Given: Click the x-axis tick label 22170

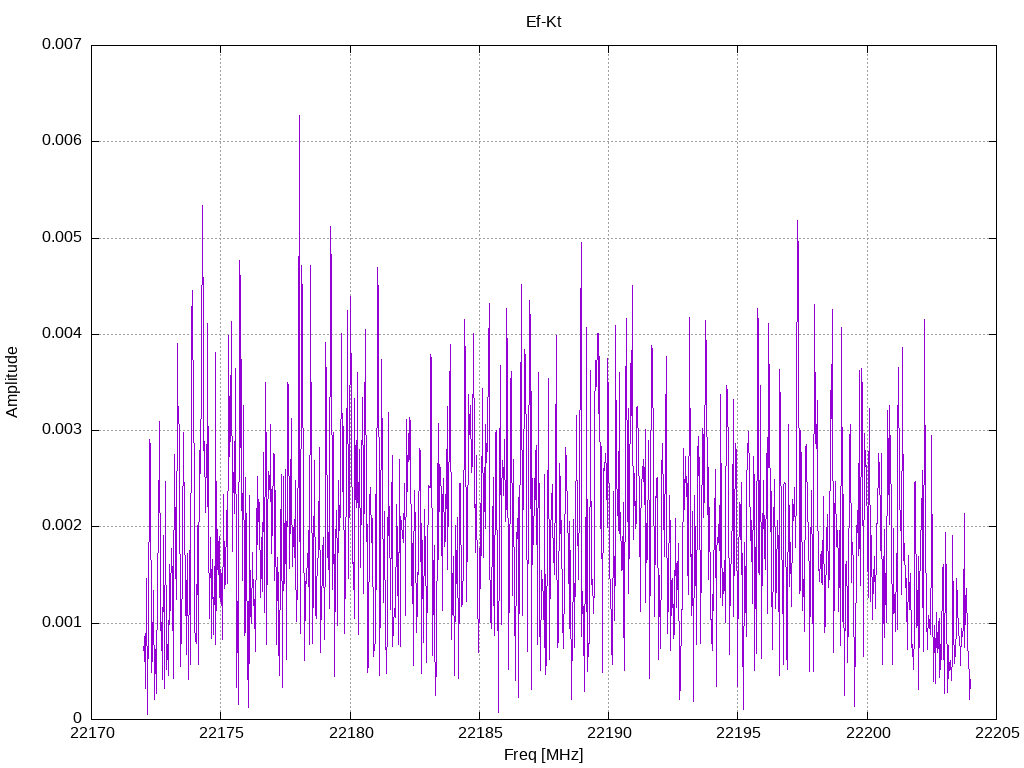Looking at the screenshot, I should pyautogui.click(x=92, y=733).
